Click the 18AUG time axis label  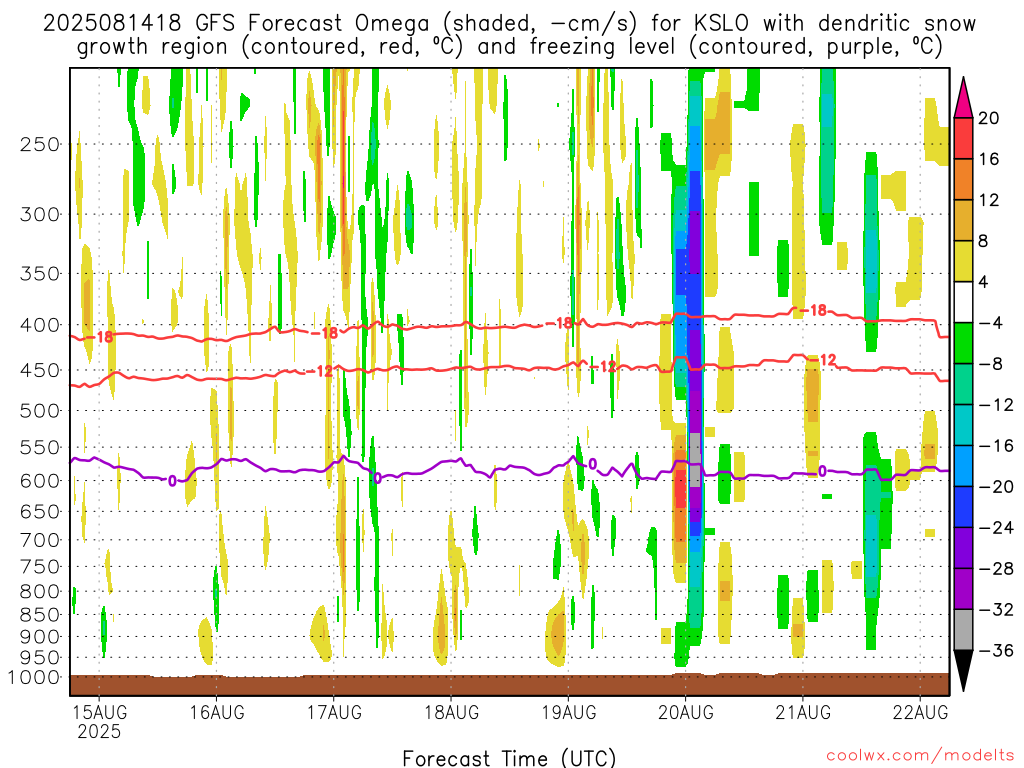[x=451, y=712]
